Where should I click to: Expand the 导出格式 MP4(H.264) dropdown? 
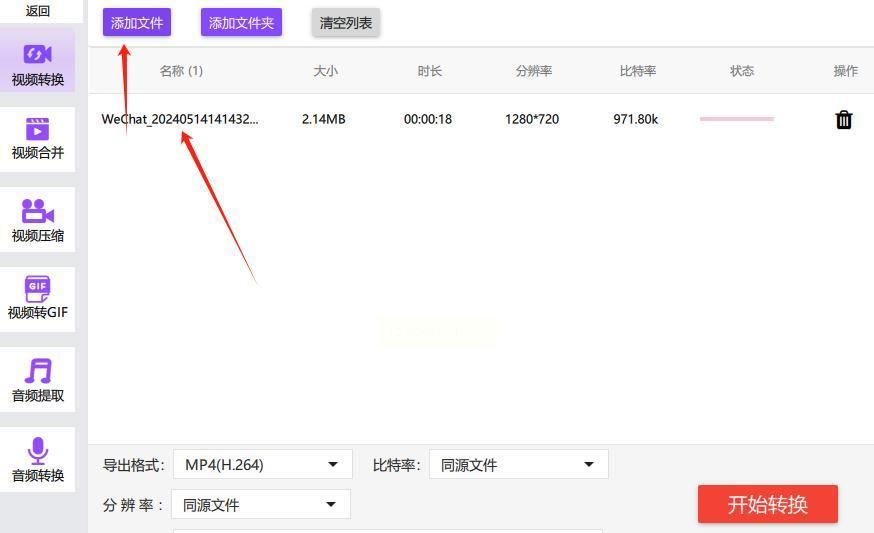263,464
